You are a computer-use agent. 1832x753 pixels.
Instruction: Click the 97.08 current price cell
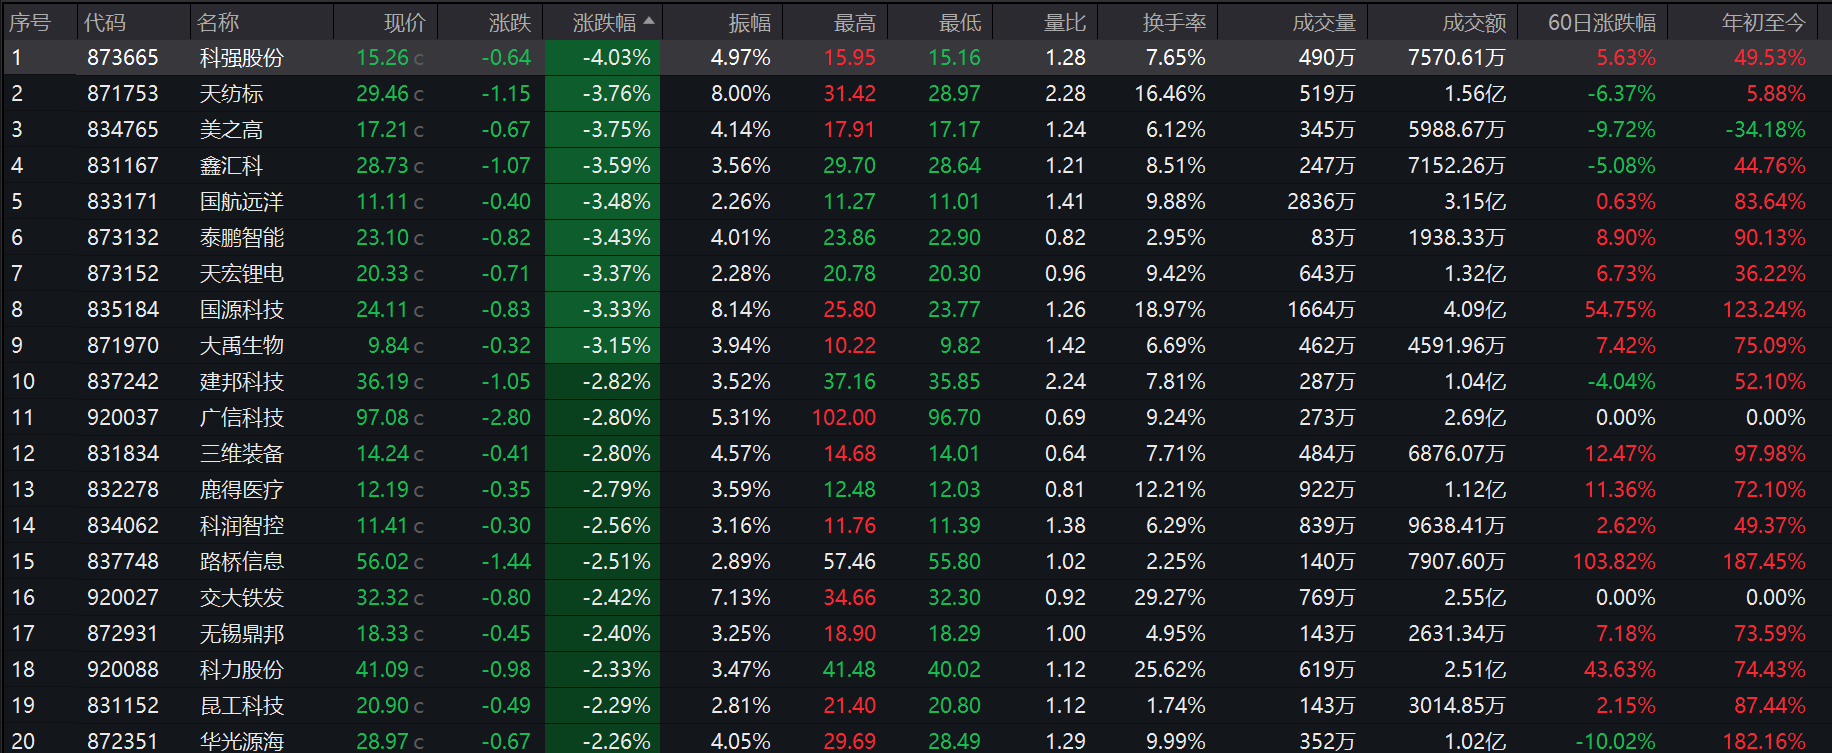click(383, 418)
